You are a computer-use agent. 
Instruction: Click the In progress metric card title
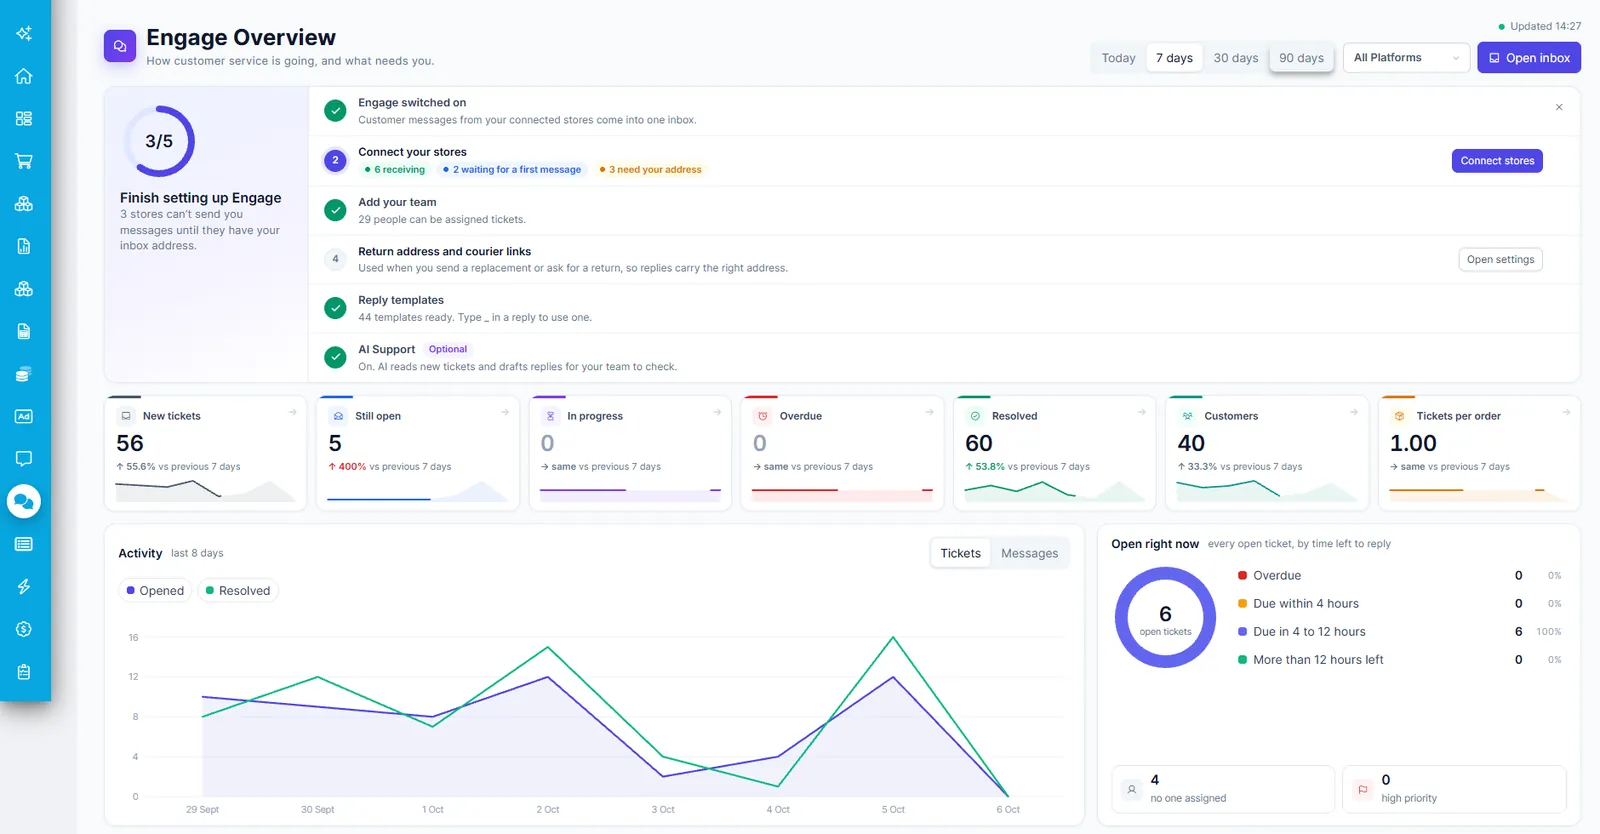(x=595, y=416)
